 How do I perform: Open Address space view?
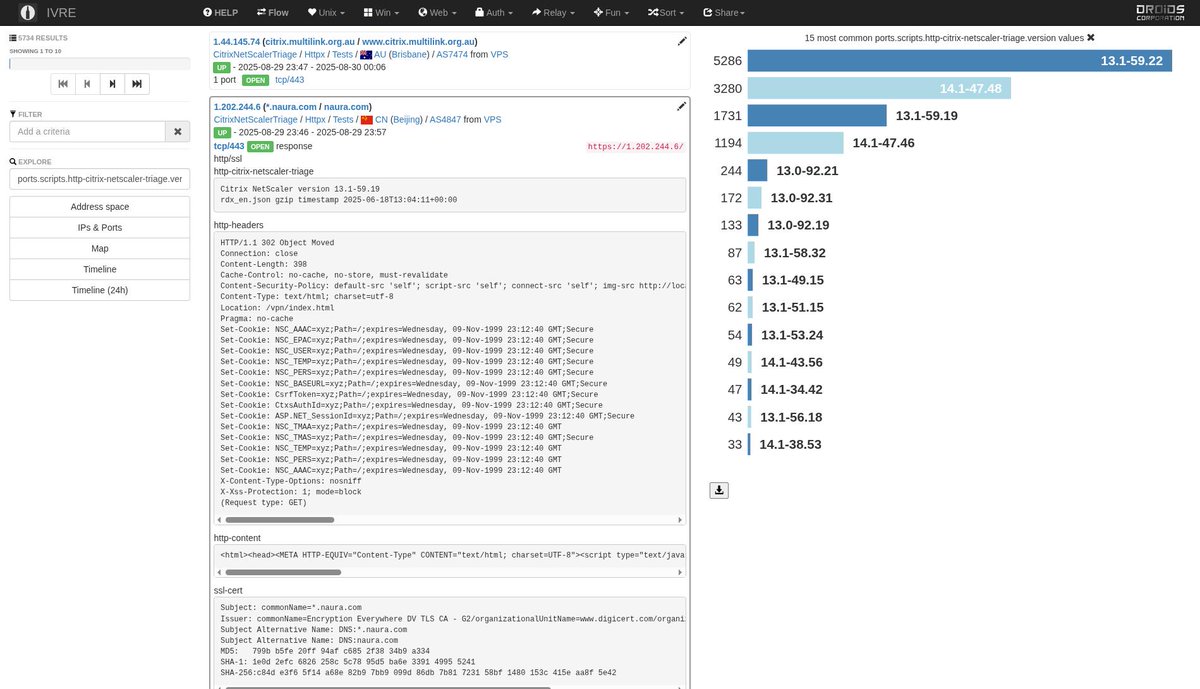[99, 206]
